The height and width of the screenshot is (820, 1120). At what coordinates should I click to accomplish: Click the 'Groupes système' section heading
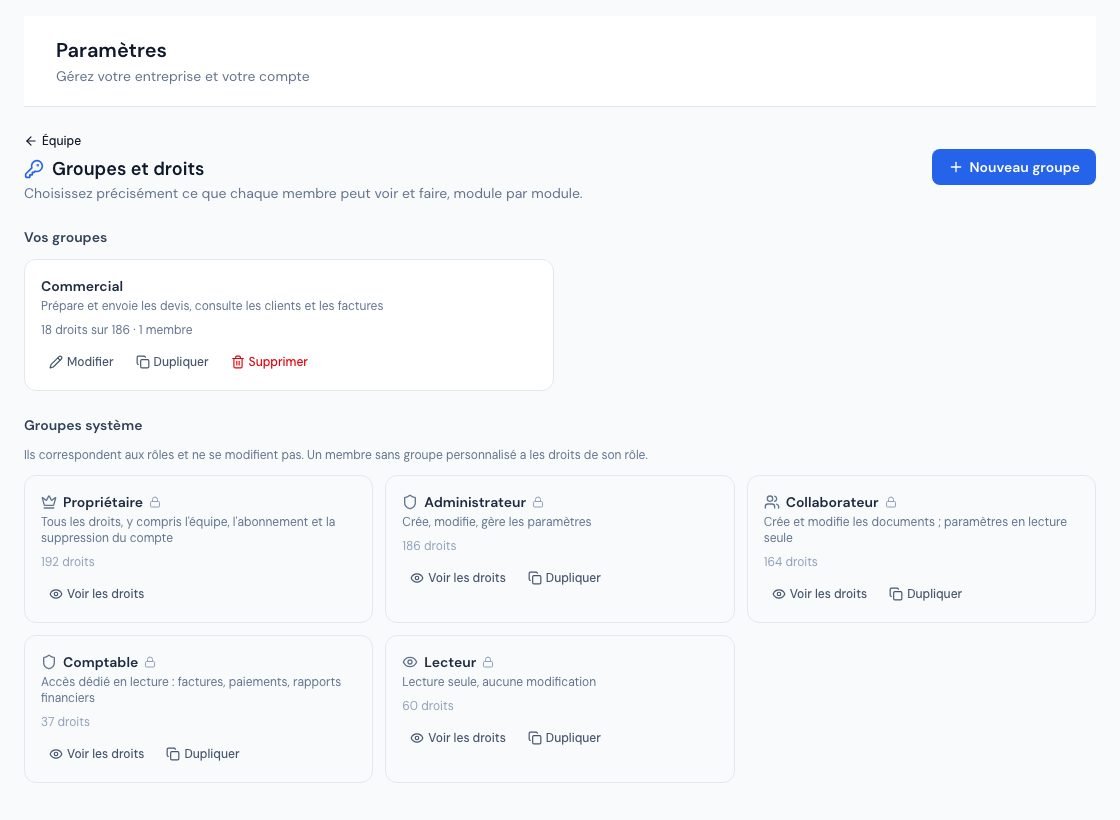(x=83, y=426)
